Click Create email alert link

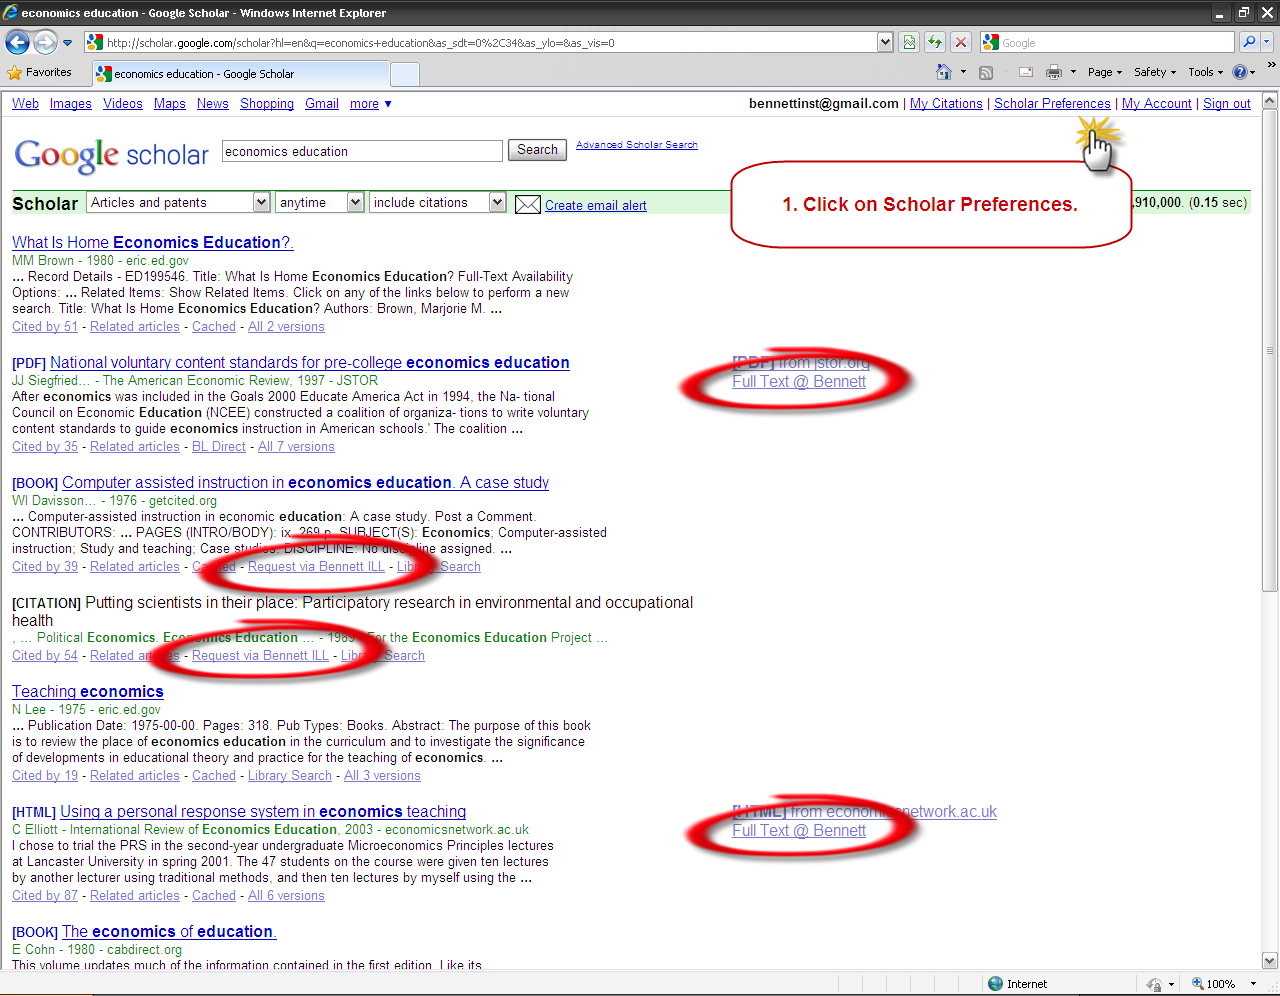[x=595, y=205]
